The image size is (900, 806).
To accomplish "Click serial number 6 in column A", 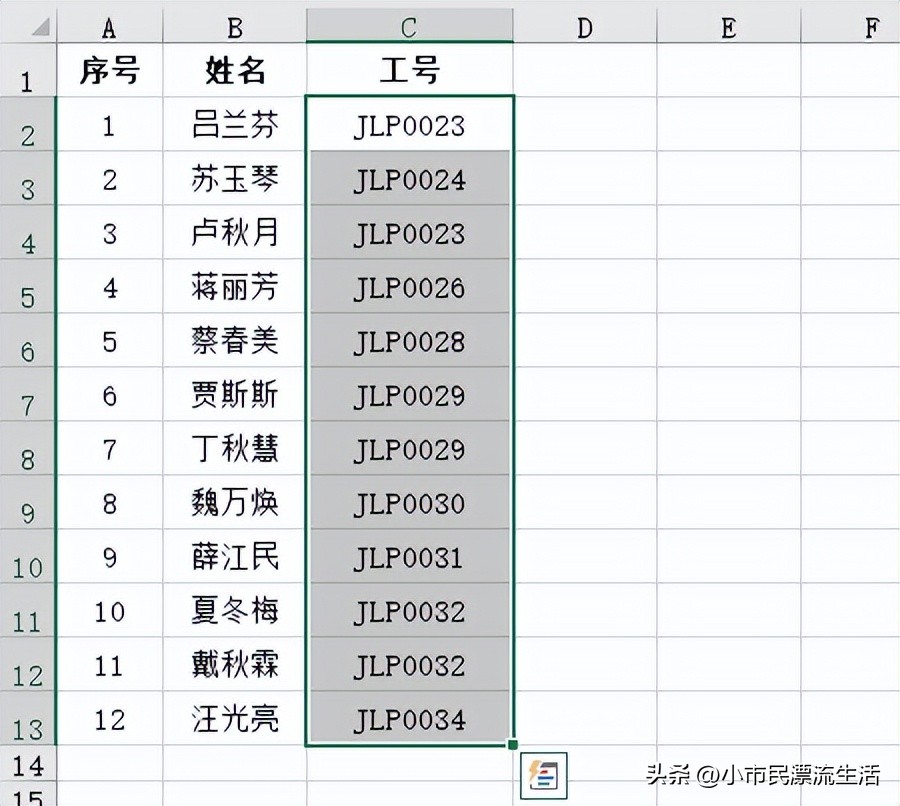I will coord(110,394).
